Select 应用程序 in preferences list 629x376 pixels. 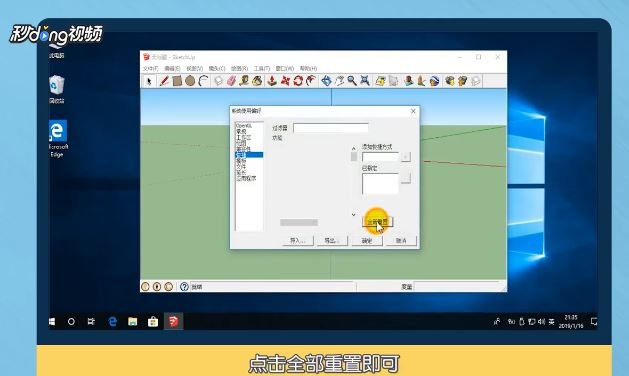[246, 178]
